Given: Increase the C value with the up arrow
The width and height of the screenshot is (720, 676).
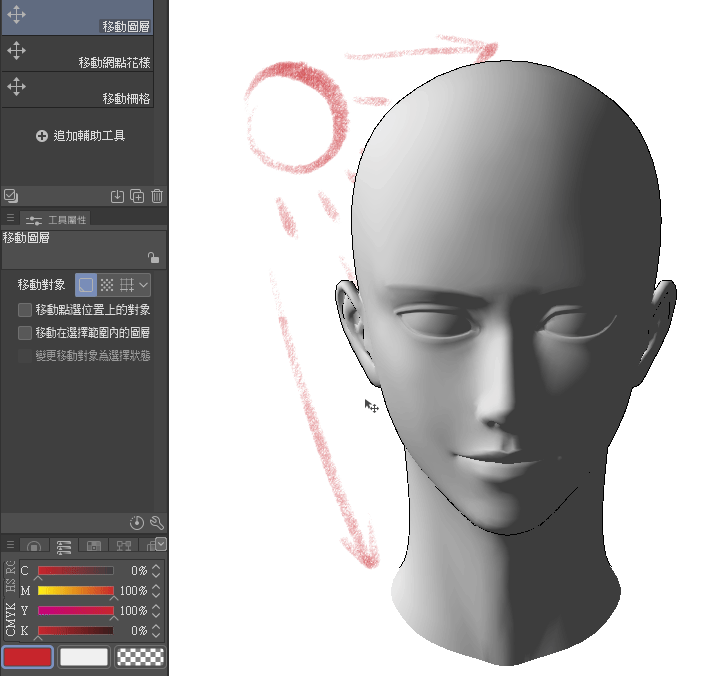Looking at the screenshot, I should [156, 567].
